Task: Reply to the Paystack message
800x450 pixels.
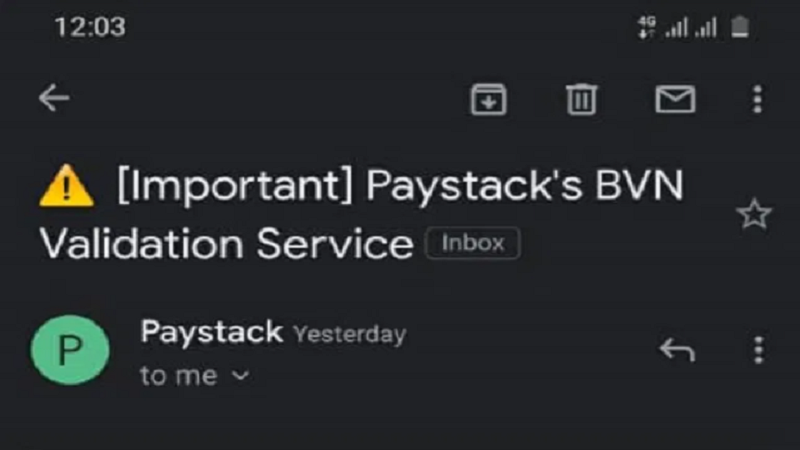Action: [677, 349]
